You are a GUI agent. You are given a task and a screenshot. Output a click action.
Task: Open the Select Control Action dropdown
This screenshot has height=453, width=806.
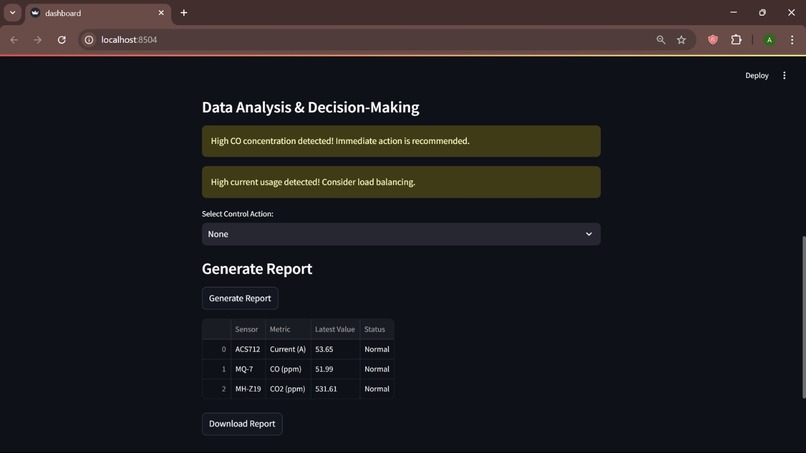[401, 234]
